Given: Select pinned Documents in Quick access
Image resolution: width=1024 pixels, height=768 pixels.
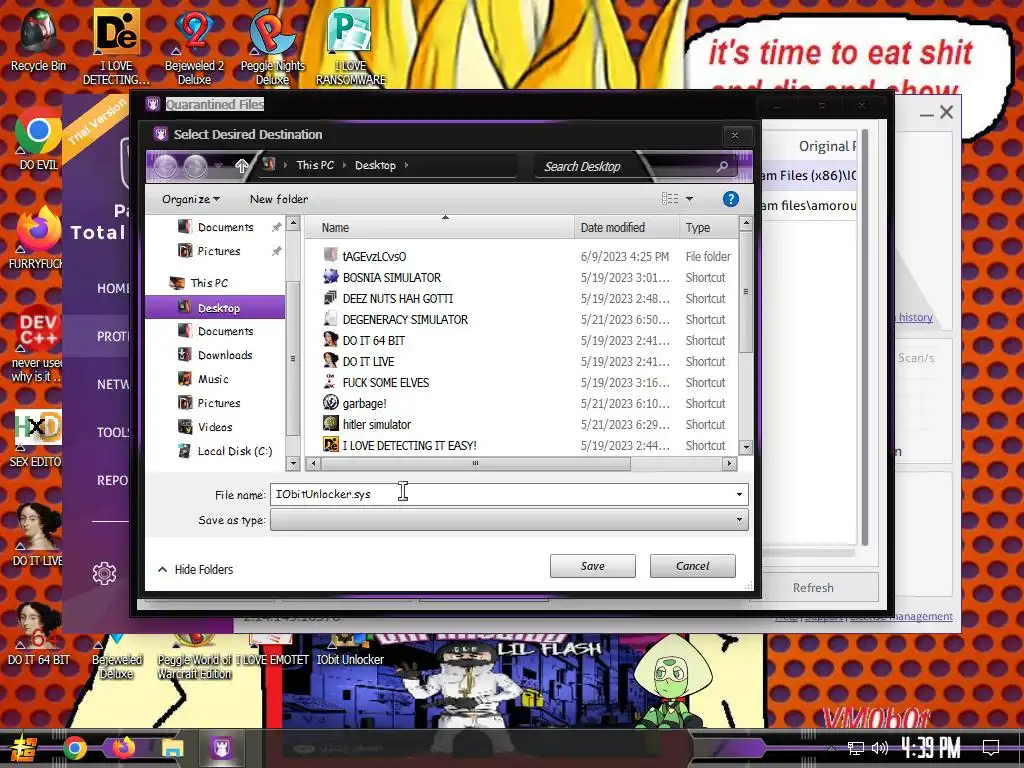Looking at the screenshot, I should pyautogui.click(x=225, y=227).
